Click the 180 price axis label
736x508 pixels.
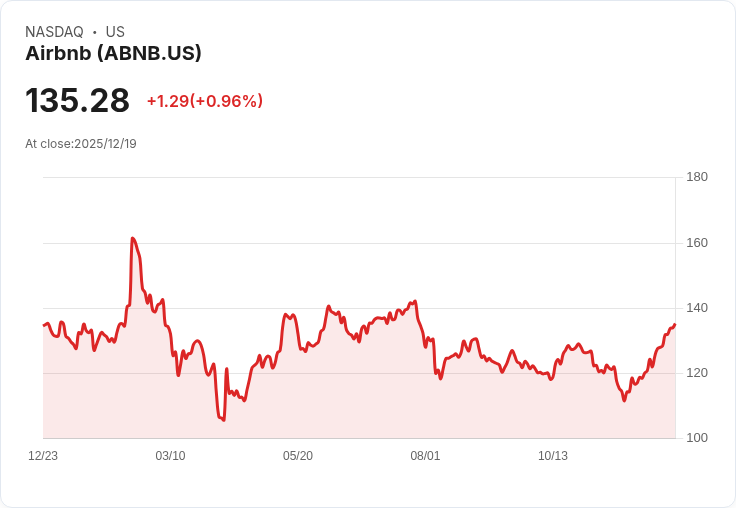pos(697,177)
